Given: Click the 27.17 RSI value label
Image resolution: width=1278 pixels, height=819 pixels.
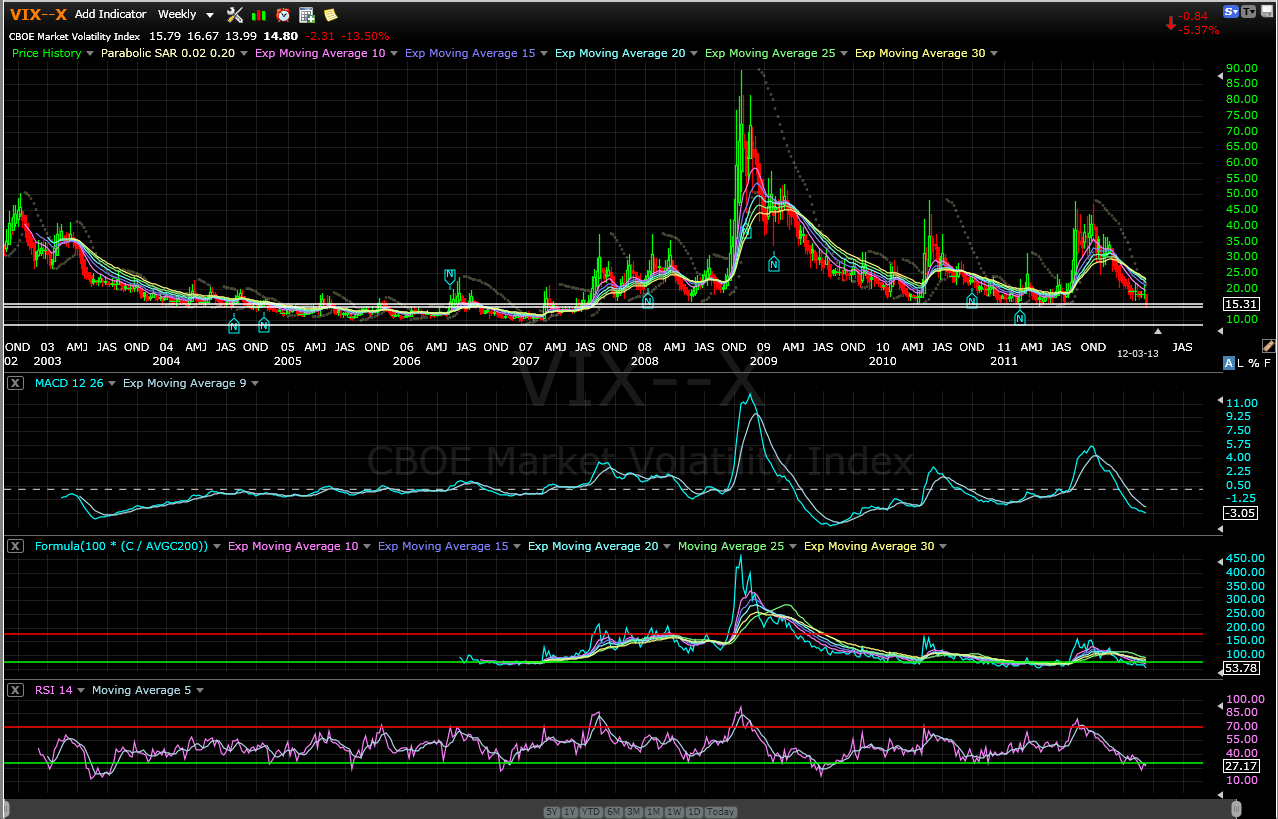Looking at the screenshot, I should coord(1241,766).
